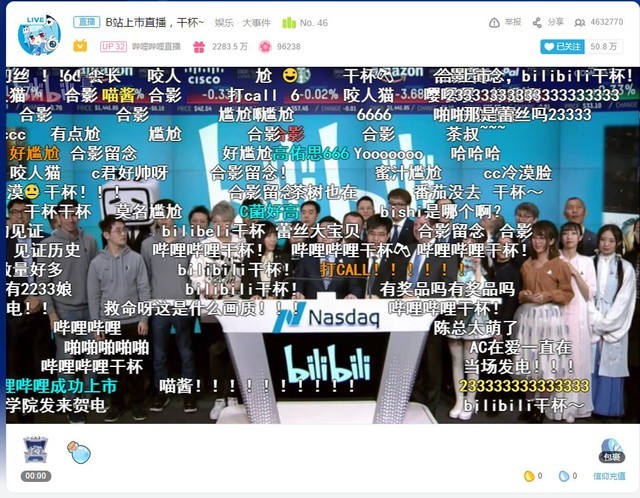The width and height of the screenshot is (640, 498).
Task: Click the 举报 report warning icon
Action: pos(494,23)
